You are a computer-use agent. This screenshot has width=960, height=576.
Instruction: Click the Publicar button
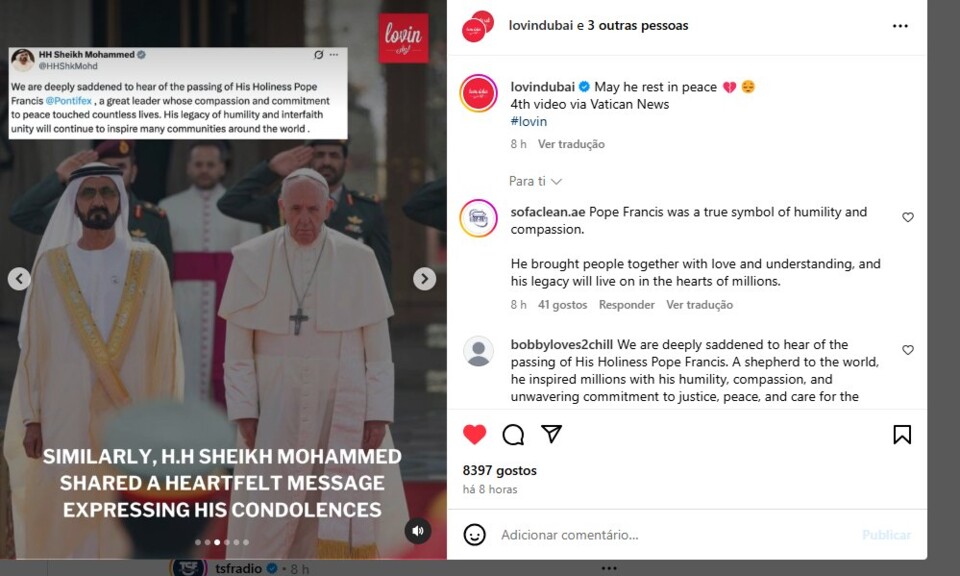pos(886,535)
